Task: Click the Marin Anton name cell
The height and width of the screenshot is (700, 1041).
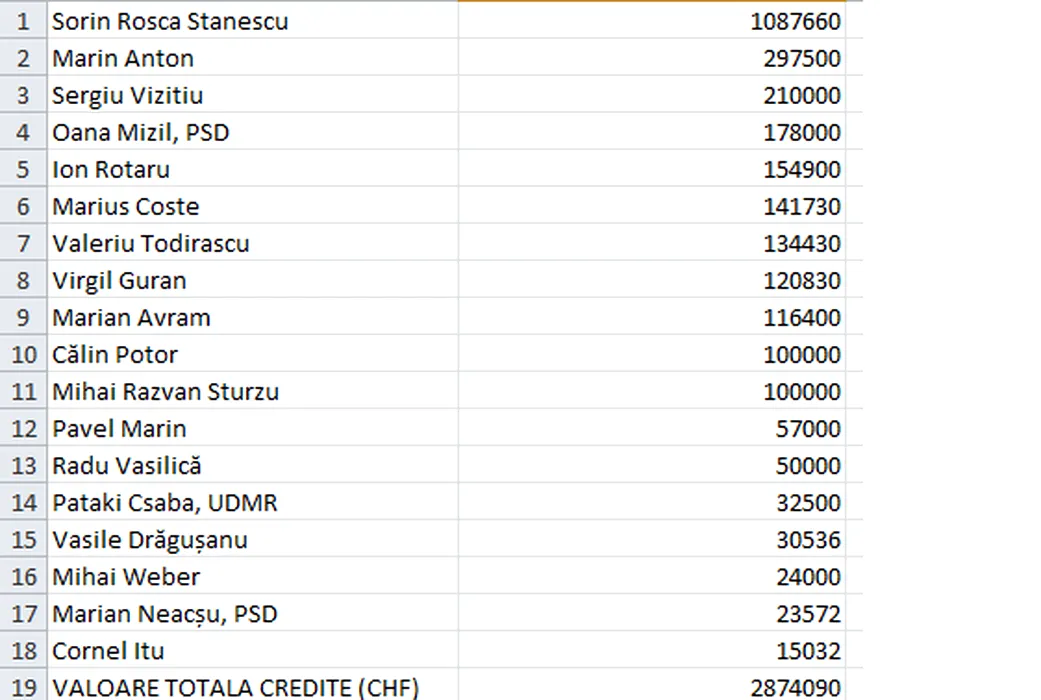Action: coord(123,58)
